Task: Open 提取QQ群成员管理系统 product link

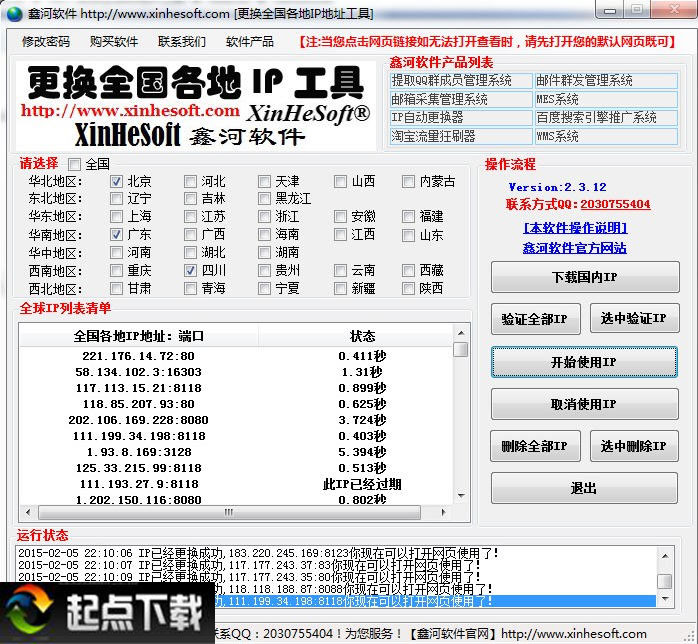Action: coord(461,81)
